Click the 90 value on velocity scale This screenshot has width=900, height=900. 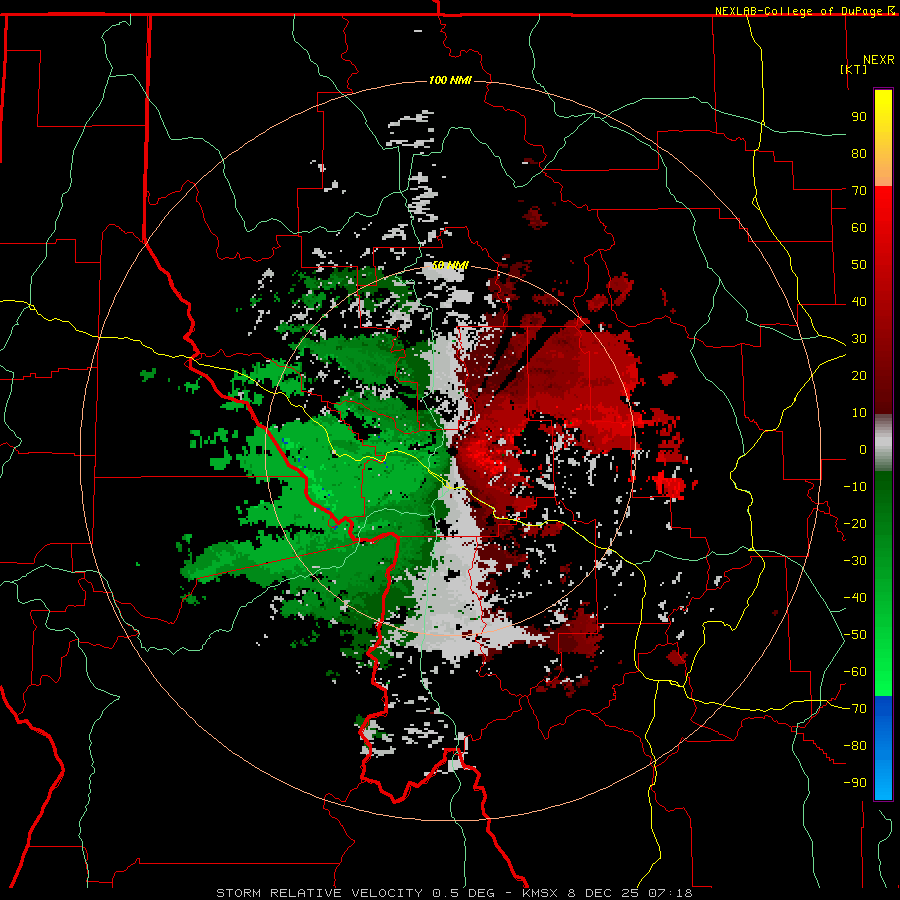coord(859,117)
